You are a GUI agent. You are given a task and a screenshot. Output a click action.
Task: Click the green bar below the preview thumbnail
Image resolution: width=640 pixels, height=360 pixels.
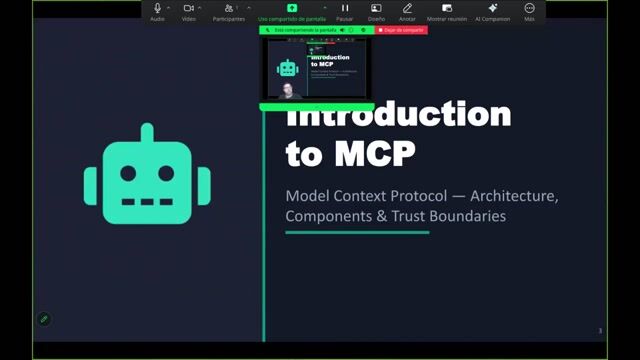[317, 107]
